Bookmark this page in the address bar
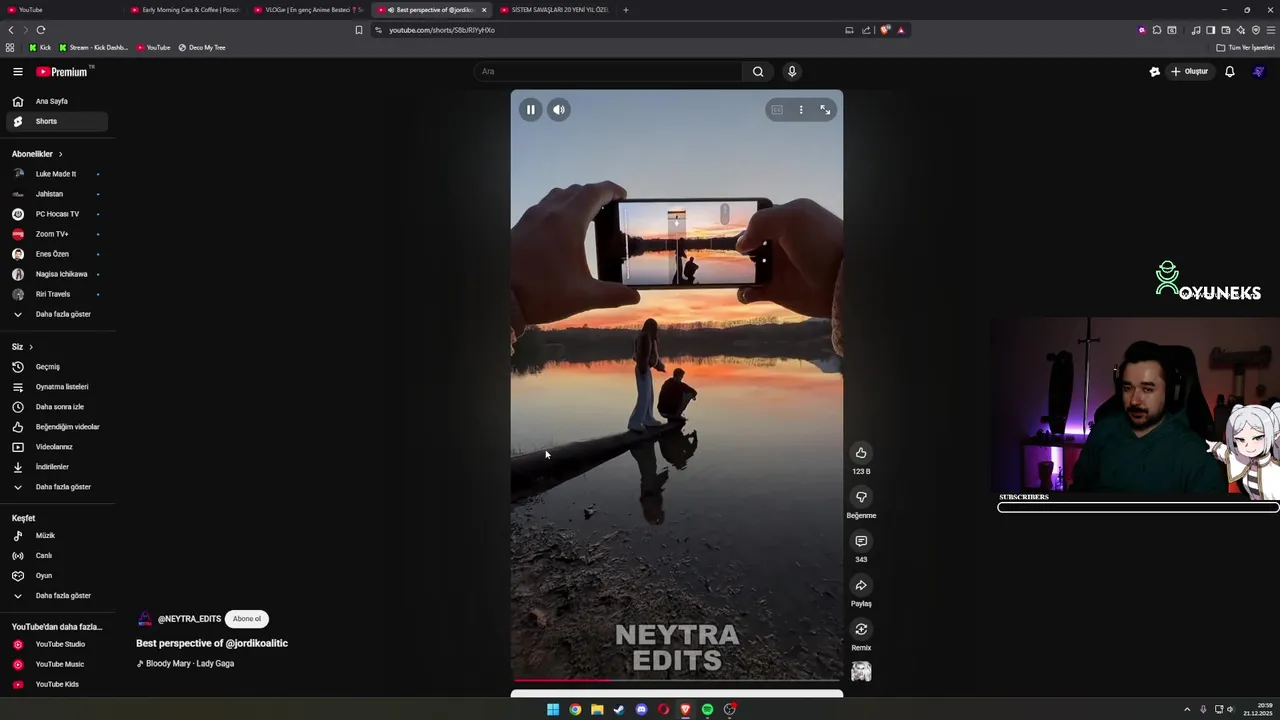The width and height of the screenshot is (1280, 720). click(x=359, y=30)
